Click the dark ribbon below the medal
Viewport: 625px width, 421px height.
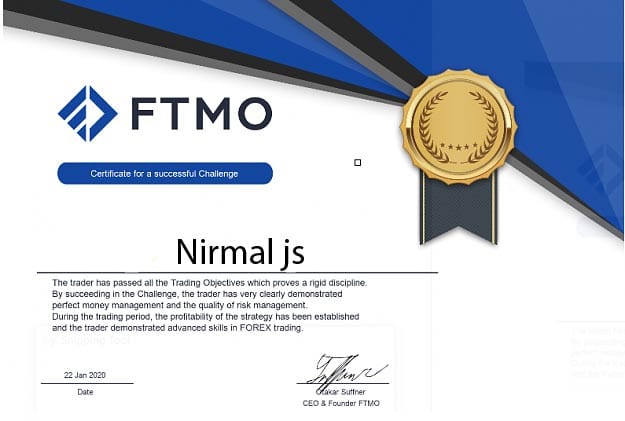click(459, 209)
